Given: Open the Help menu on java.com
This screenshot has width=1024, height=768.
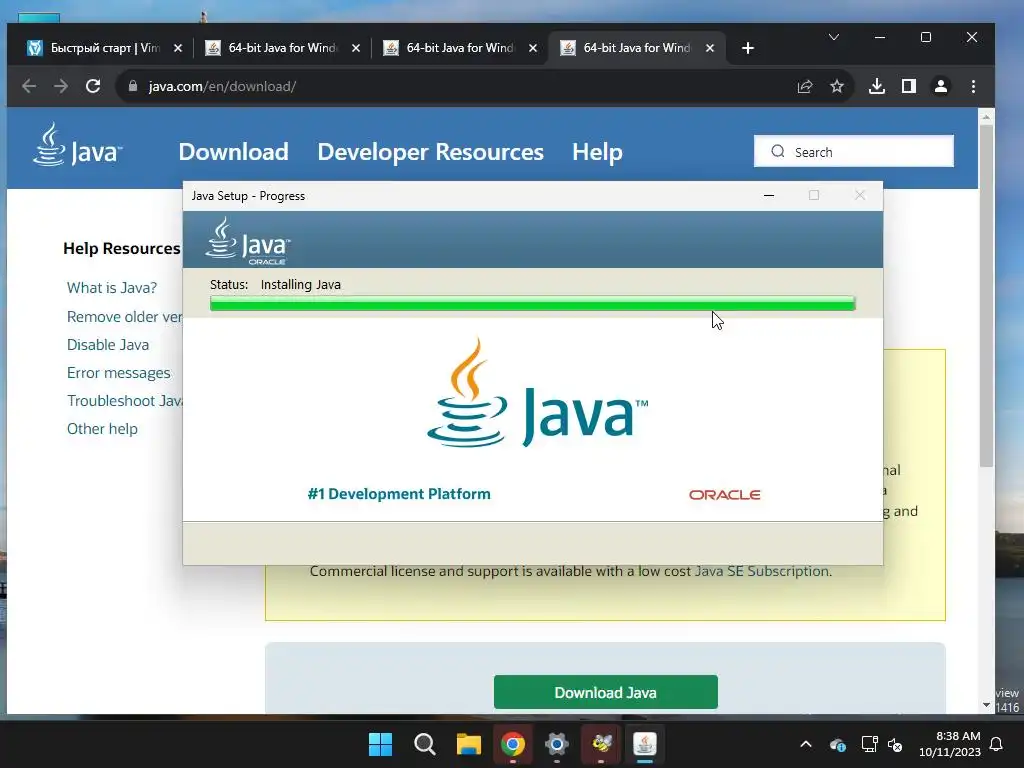Looking at the screenshot, I should click(597, 152).
